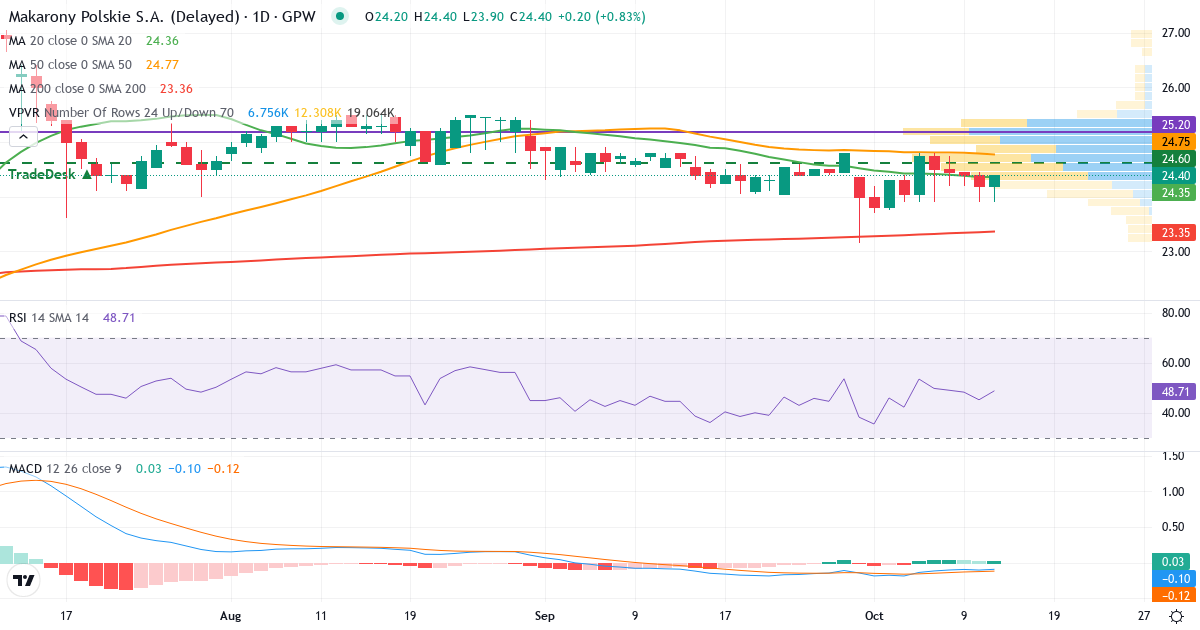Viewport: 1200px width, 630px height.
Task: Click the 40.00 RSI axis label
Action: coord(1175,412)
